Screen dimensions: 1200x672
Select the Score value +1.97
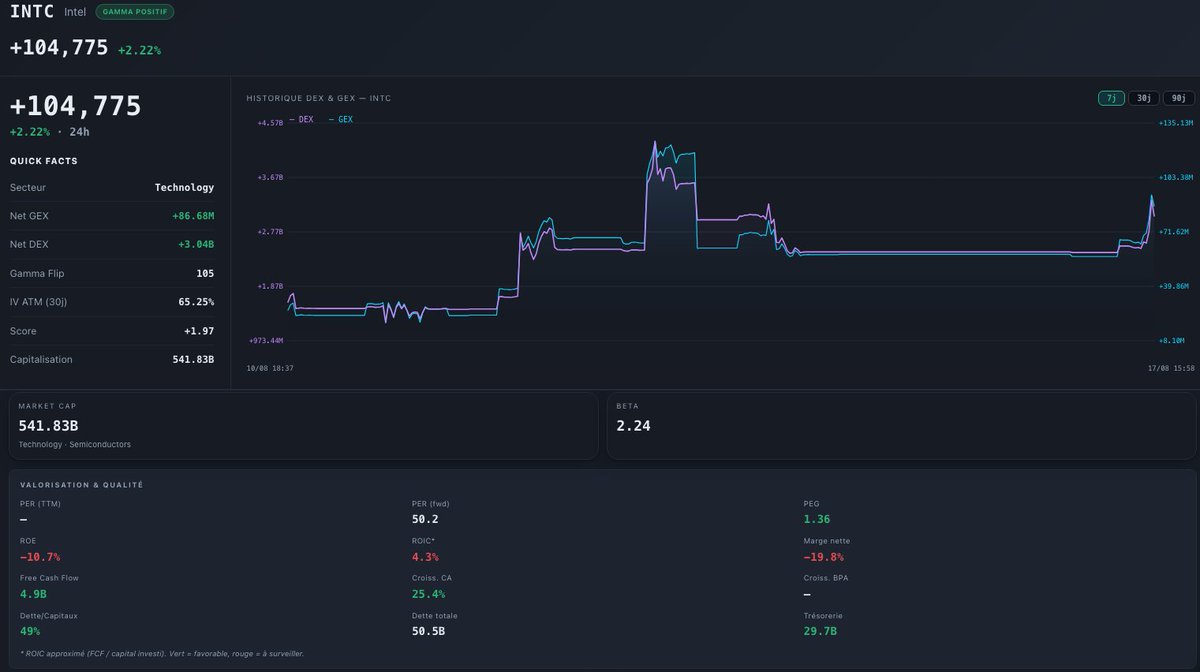click(199, 331)
